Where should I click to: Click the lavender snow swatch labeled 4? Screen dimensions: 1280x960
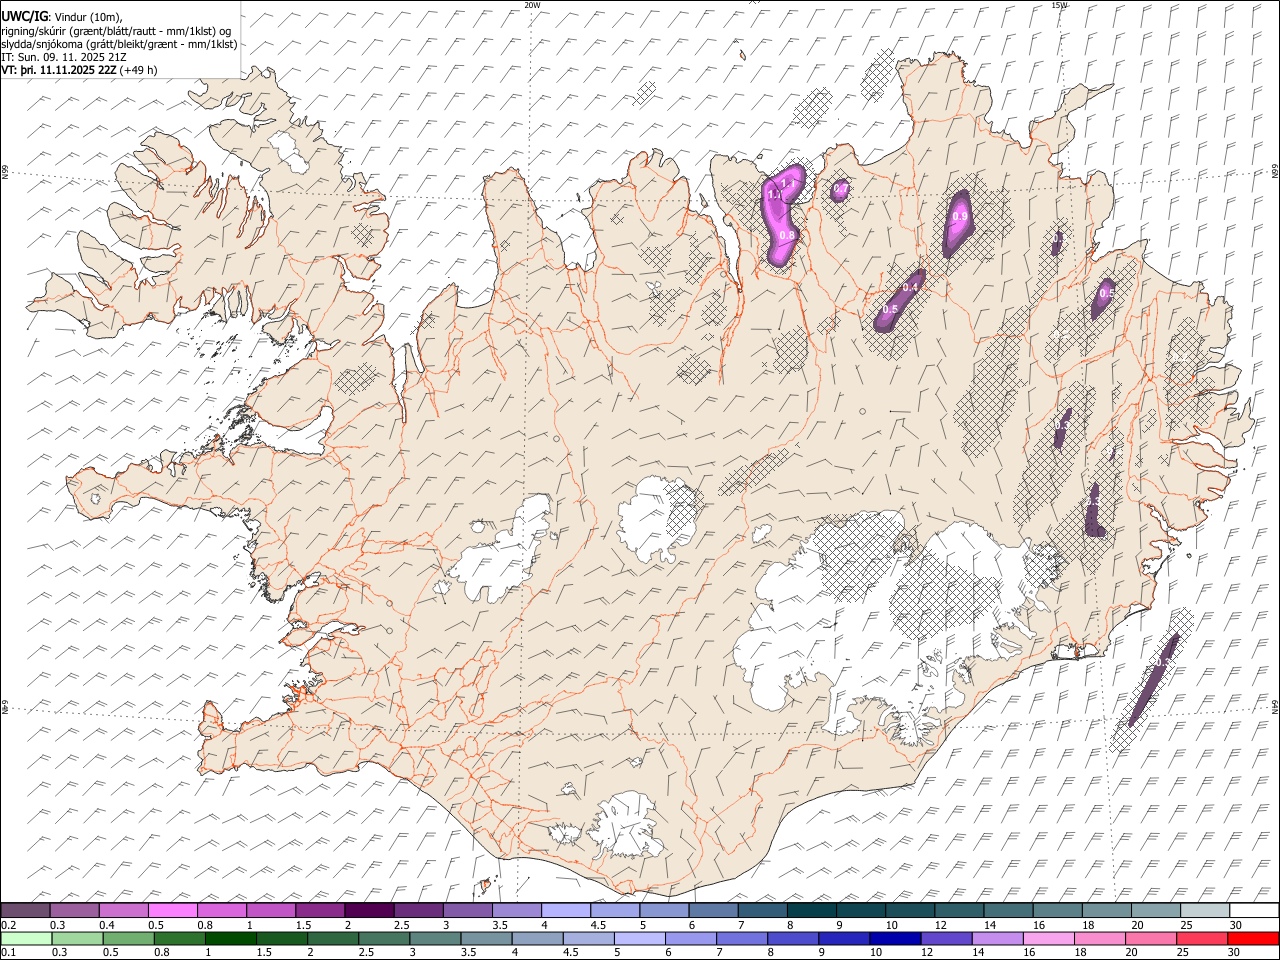click(566, 911)
